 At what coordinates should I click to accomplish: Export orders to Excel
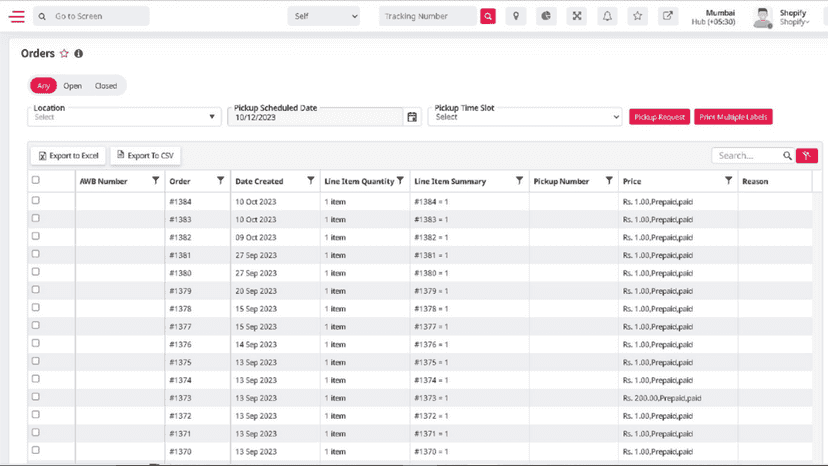click(68, 155)
